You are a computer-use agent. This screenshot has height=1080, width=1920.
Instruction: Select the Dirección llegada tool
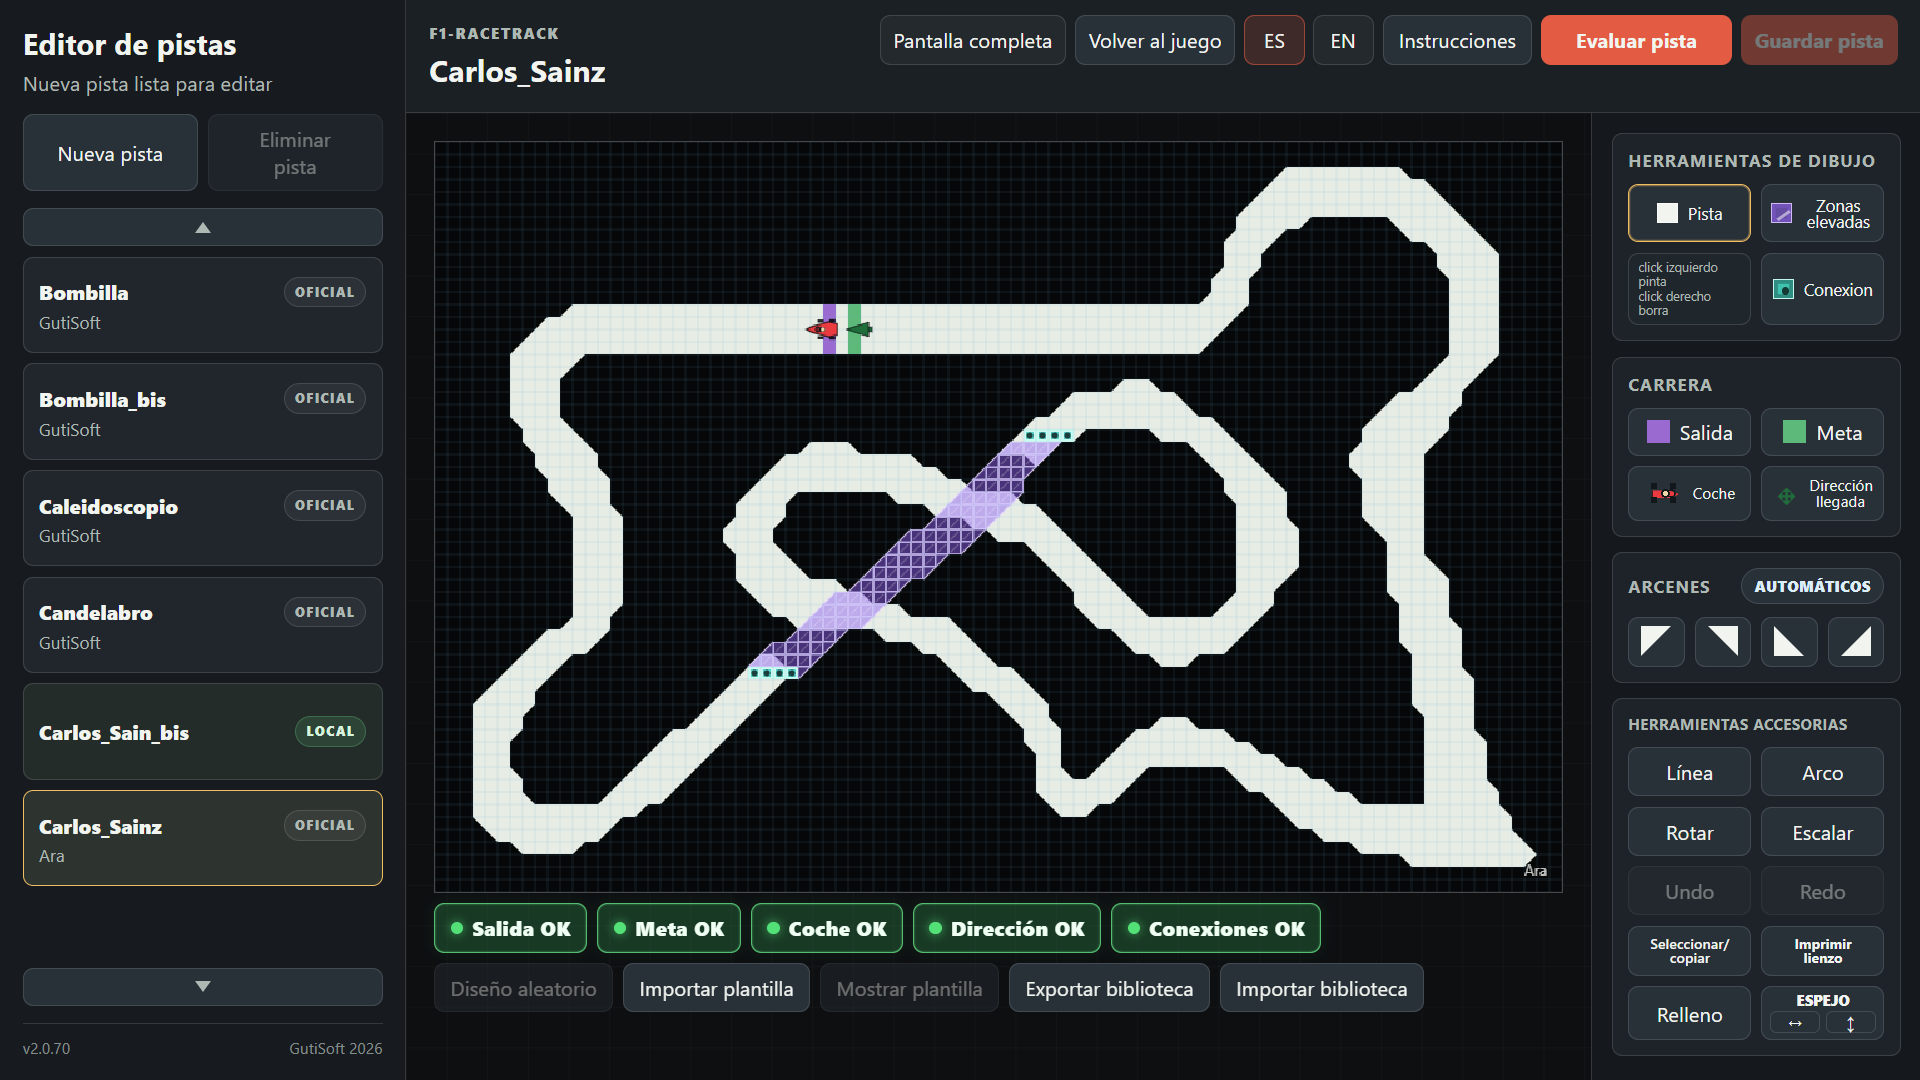(x=1822, y=493)
